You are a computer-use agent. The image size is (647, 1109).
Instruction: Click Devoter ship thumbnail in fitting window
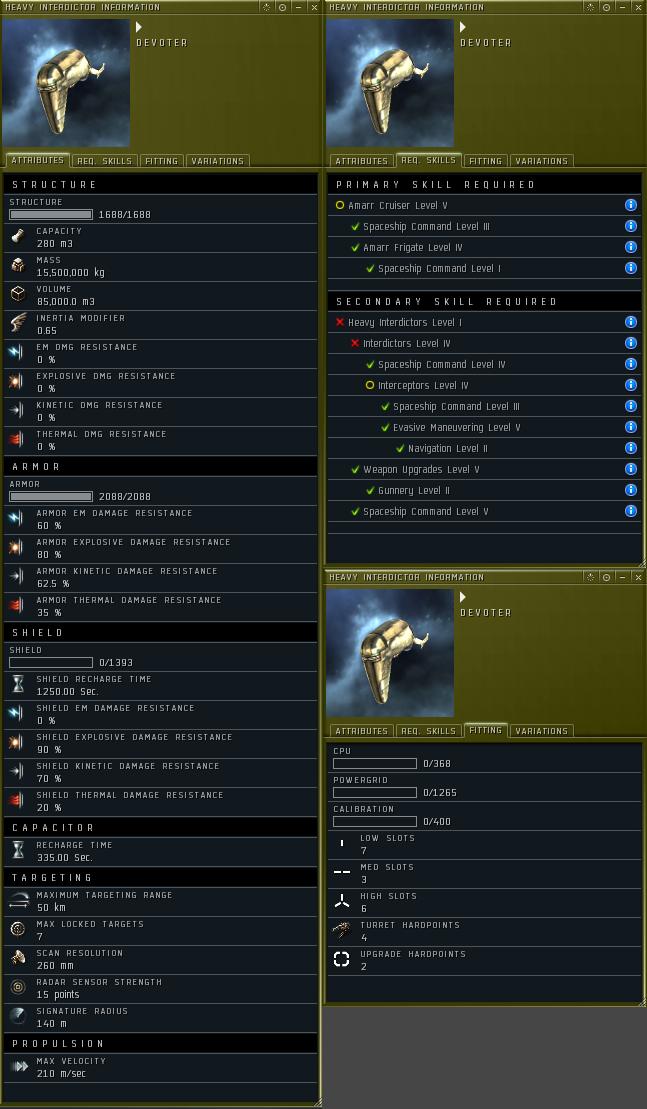(x=390, y=653)
